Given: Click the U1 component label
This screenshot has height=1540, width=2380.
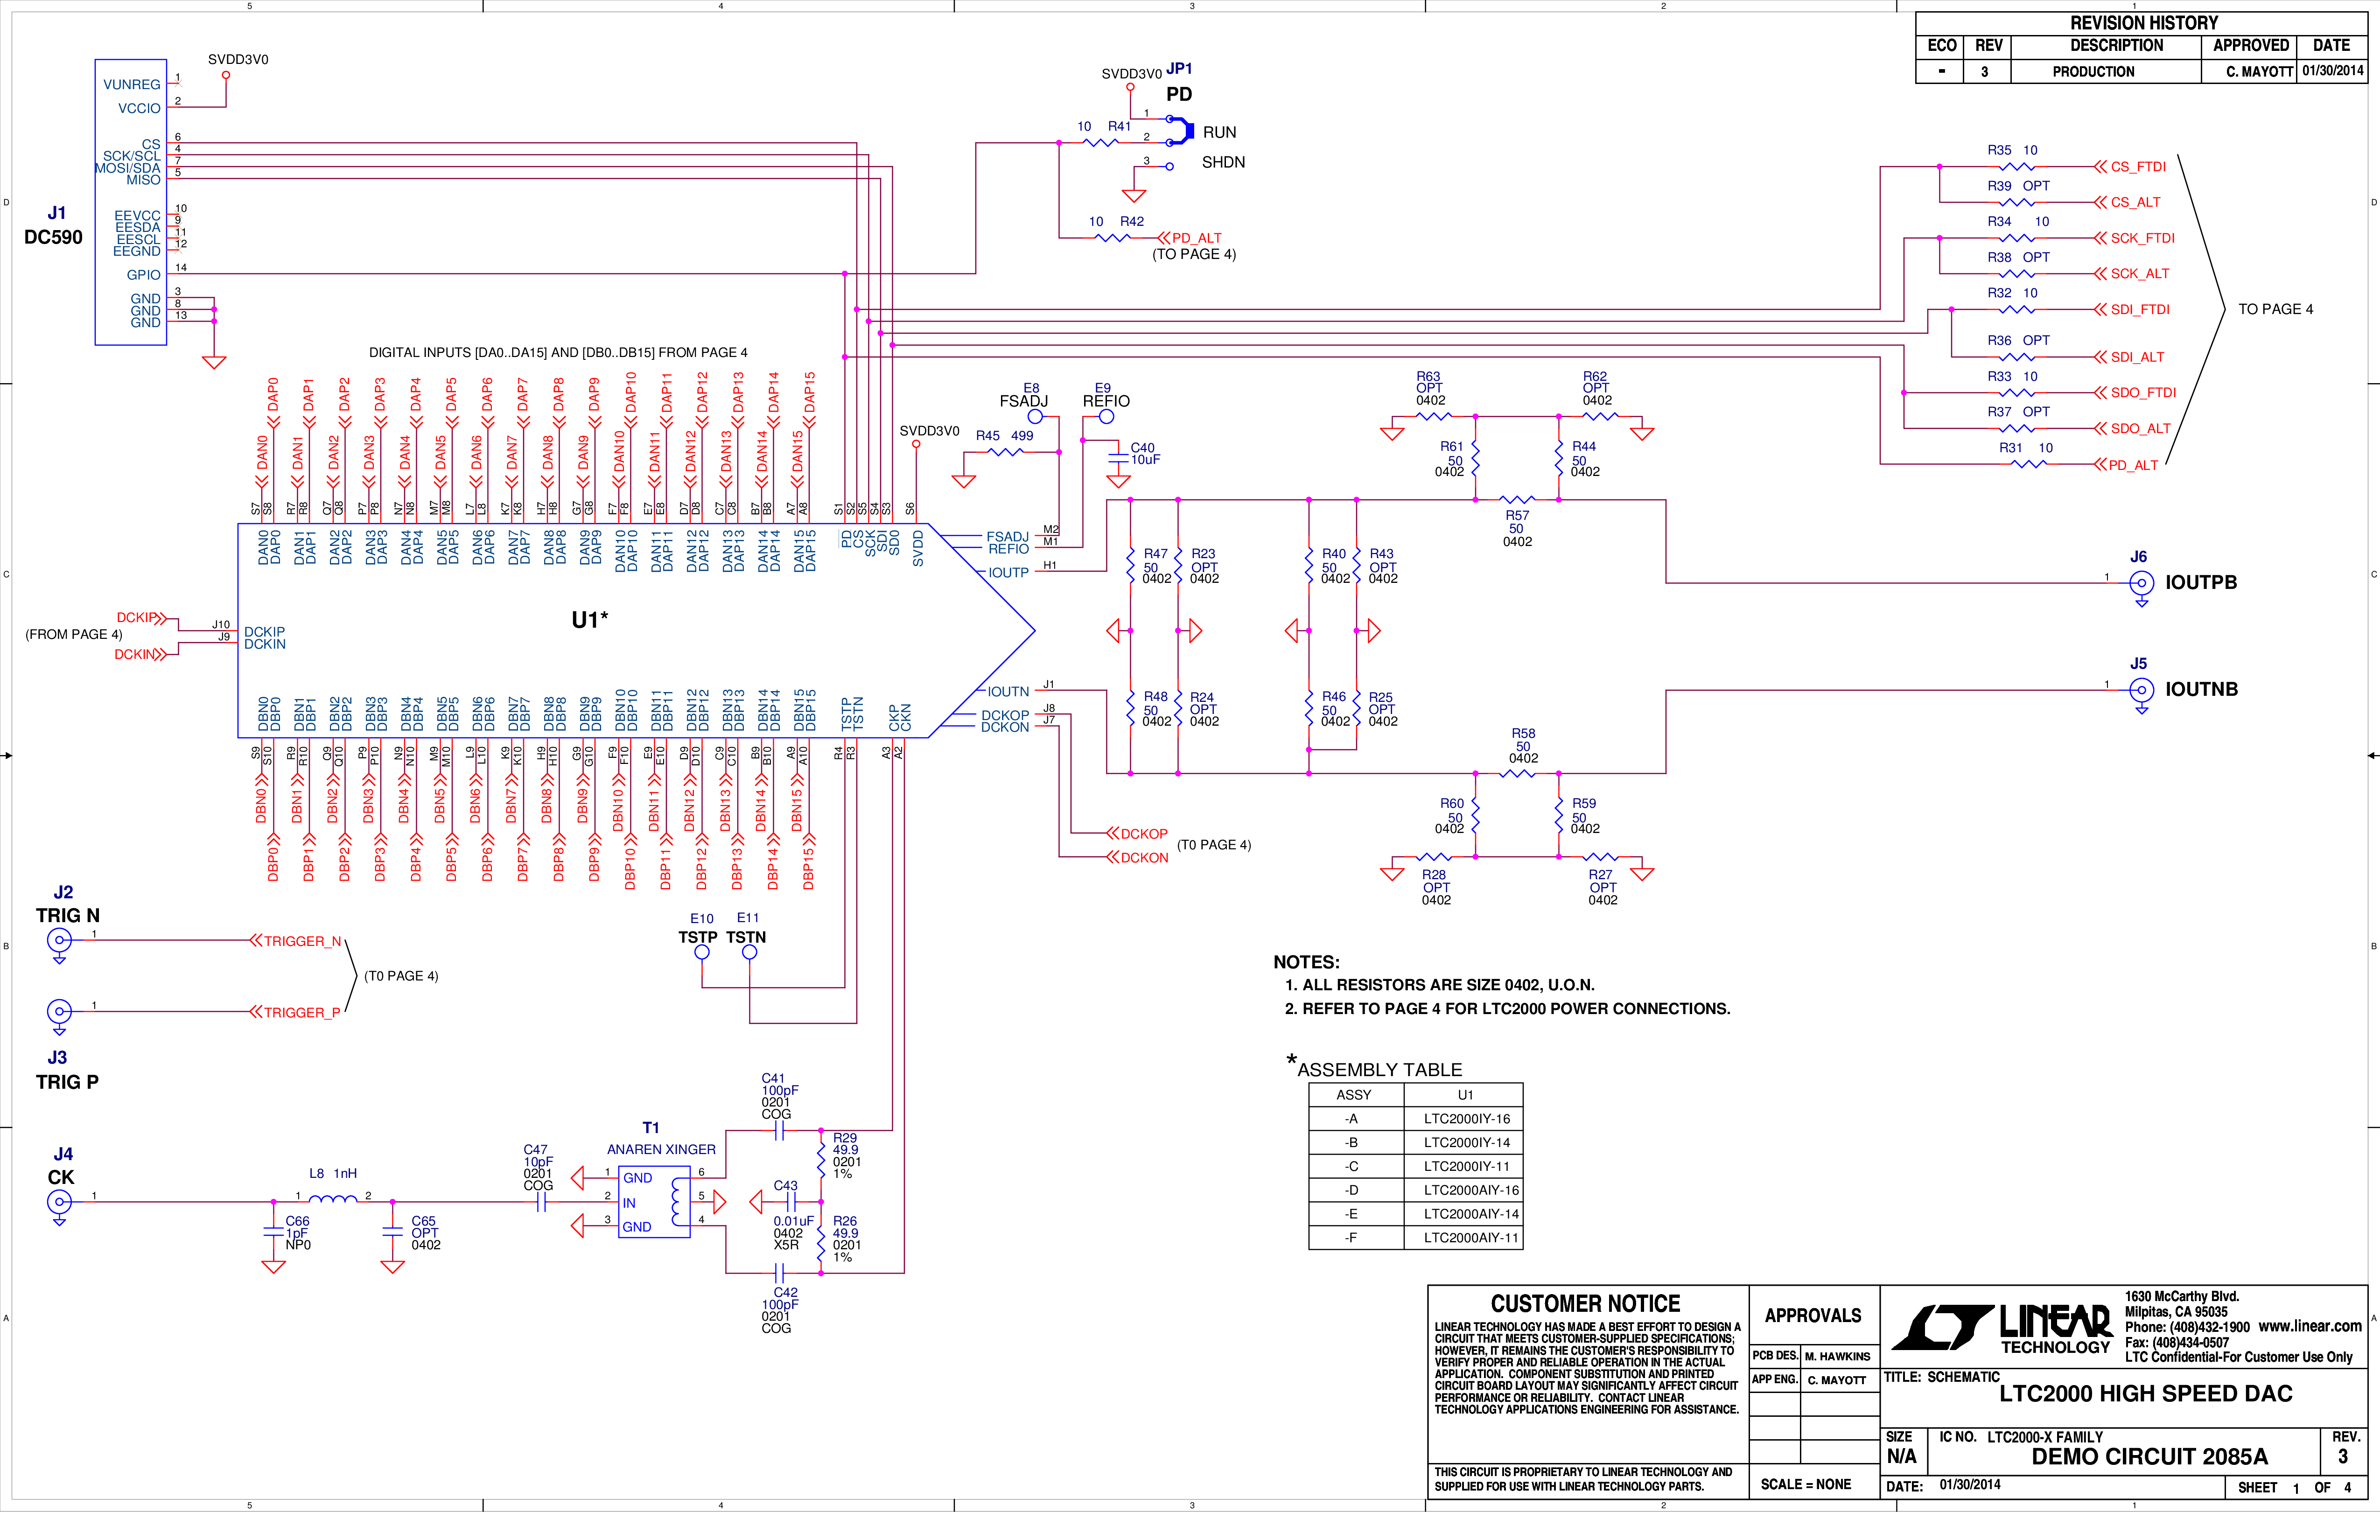Looking at the screenshot, I should coord(590,621).
